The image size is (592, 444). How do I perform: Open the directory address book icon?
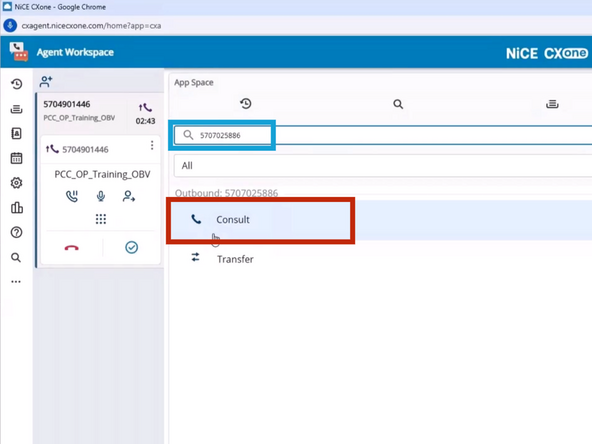coord(16,133)
